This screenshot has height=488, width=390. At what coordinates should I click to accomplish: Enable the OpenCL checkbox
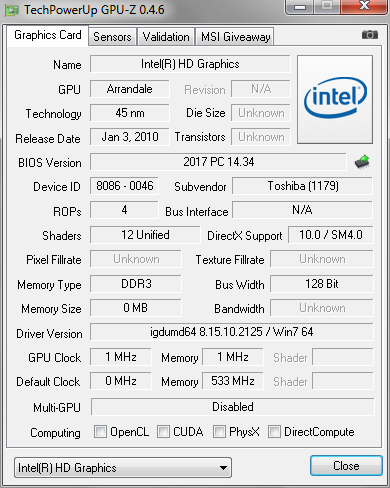pyautogui.click(x=100, y=431)
